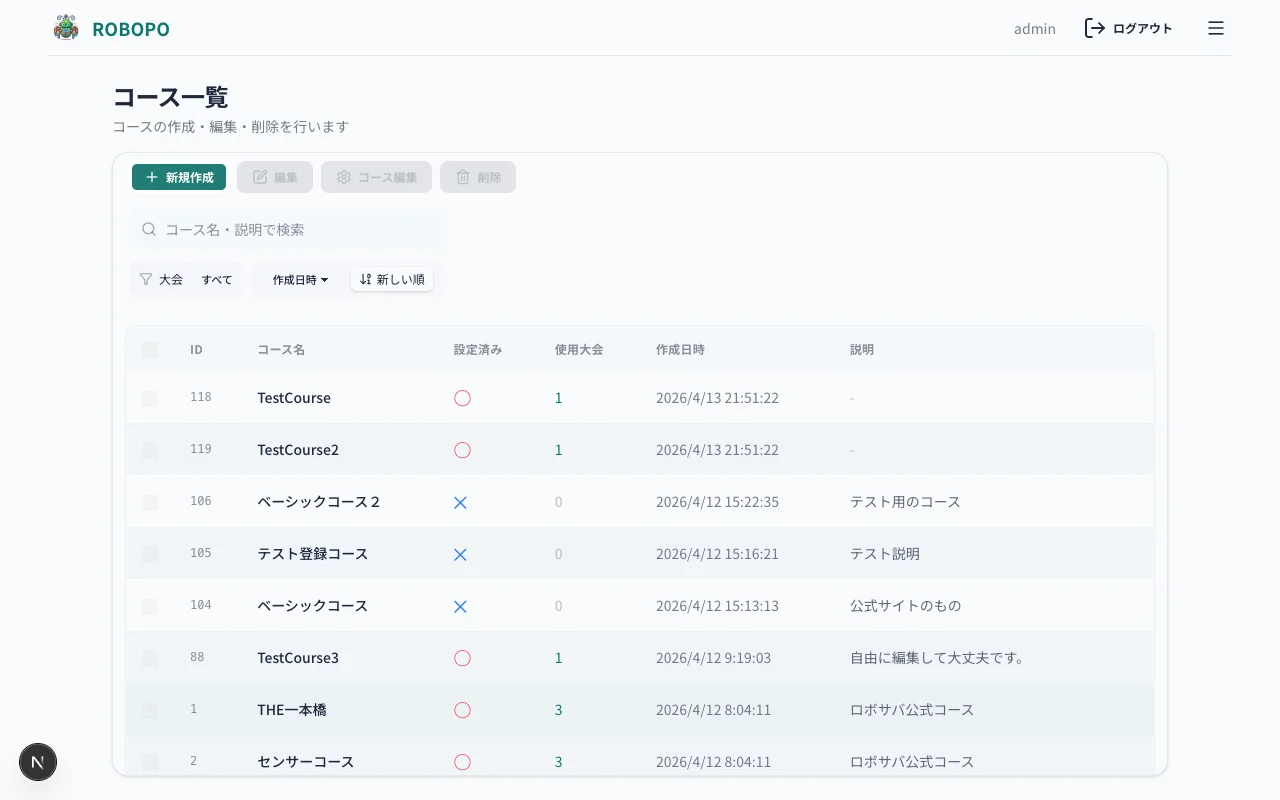The width and height of the screenshot is (1280, 800).
Task: Click the date 2026/4/12 15:22:35
Action: (717, 502)
